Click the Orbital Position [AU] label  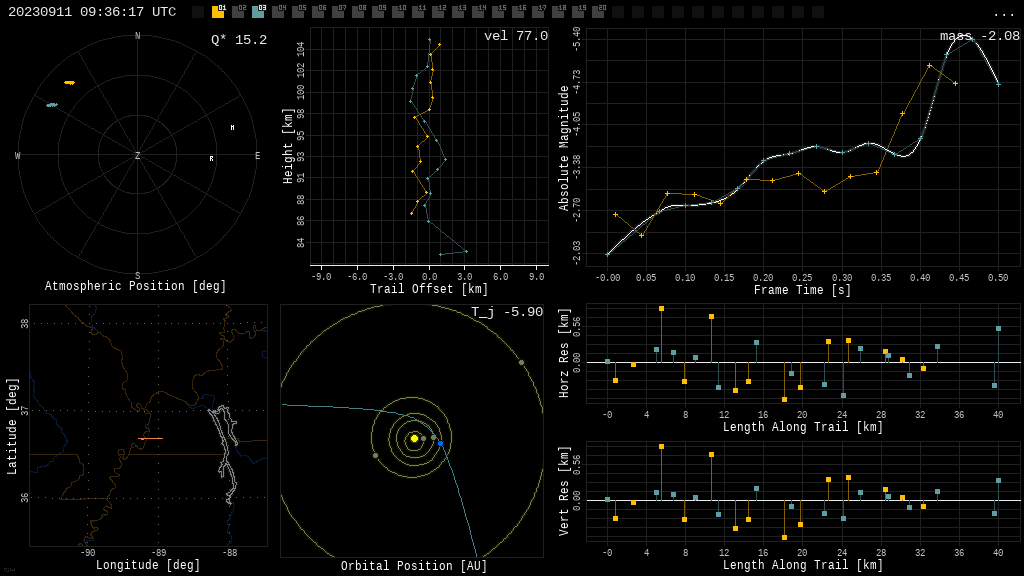pyautogui.click(x=414, y=566)
